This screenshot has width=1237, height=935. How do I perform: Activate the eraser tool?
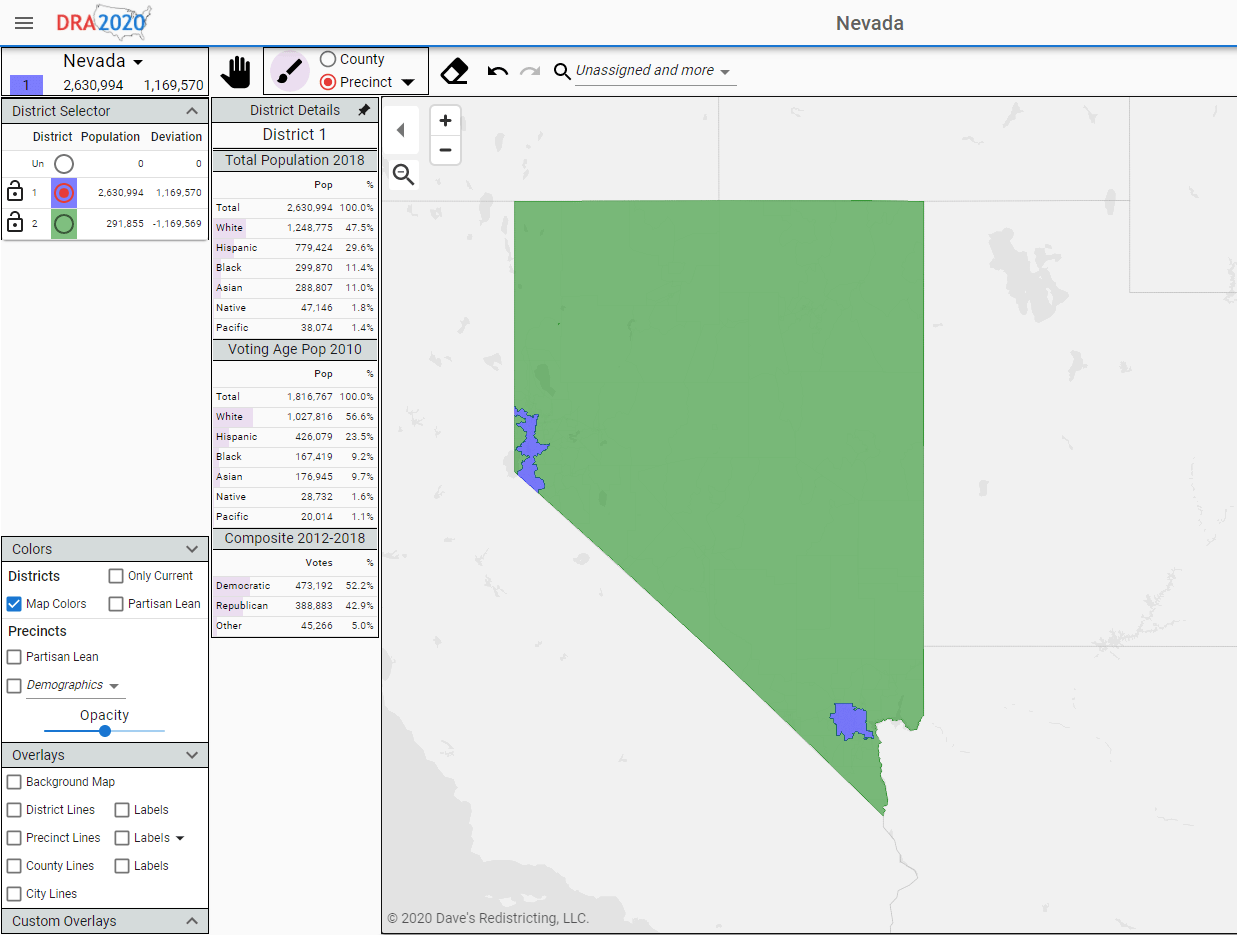[454, 71]
